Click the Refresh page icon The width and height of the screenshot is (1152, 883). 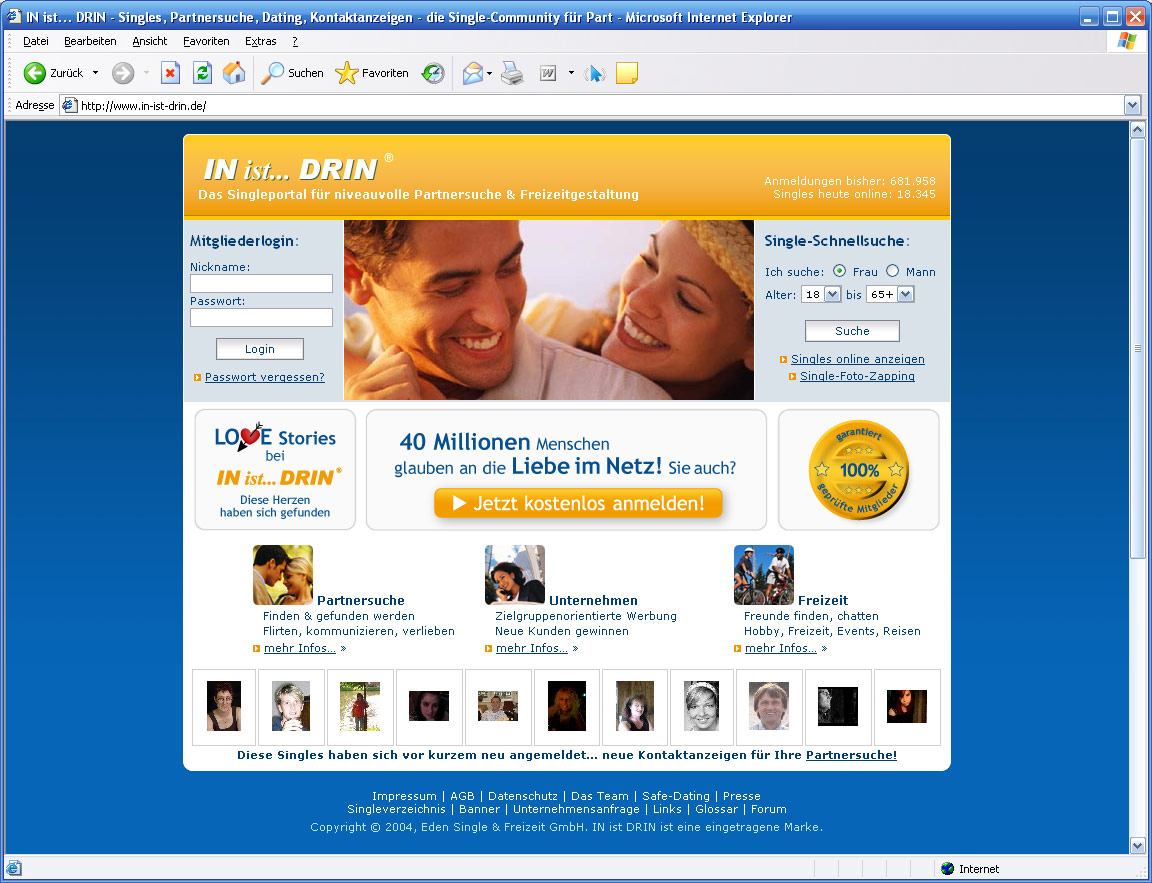(x=202, y=73)
